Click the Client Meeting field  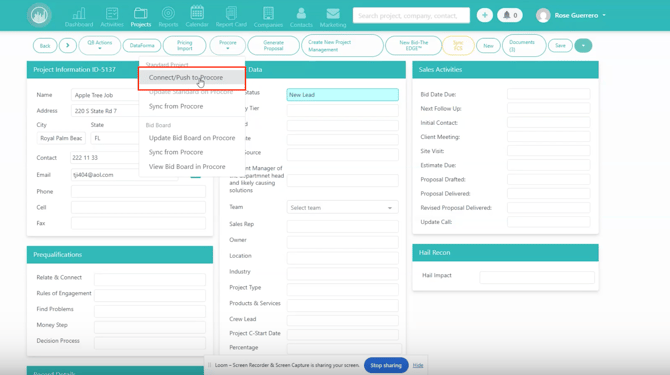pyautogui.click(x=549, y=137)
